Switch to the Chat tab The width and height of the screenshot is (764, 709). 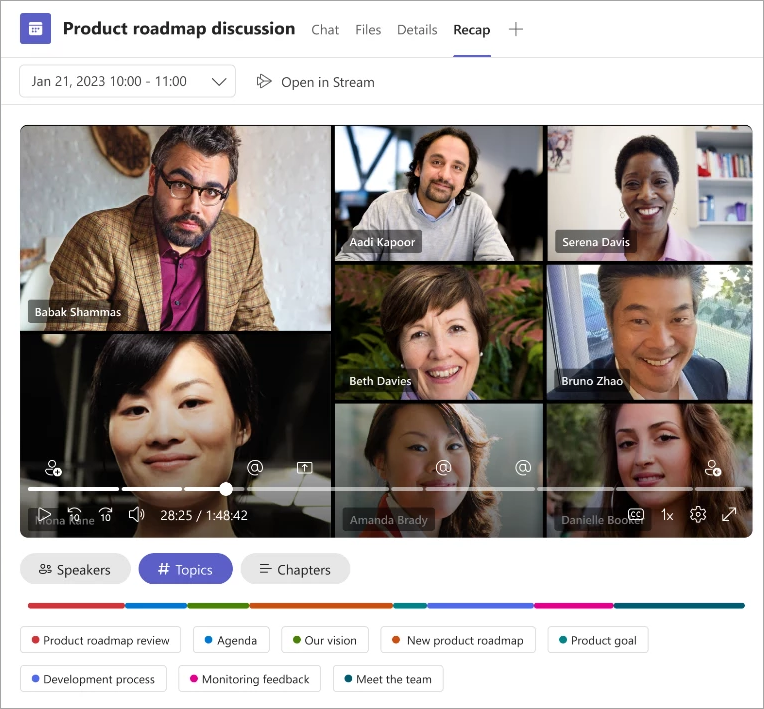click(325, 30)
